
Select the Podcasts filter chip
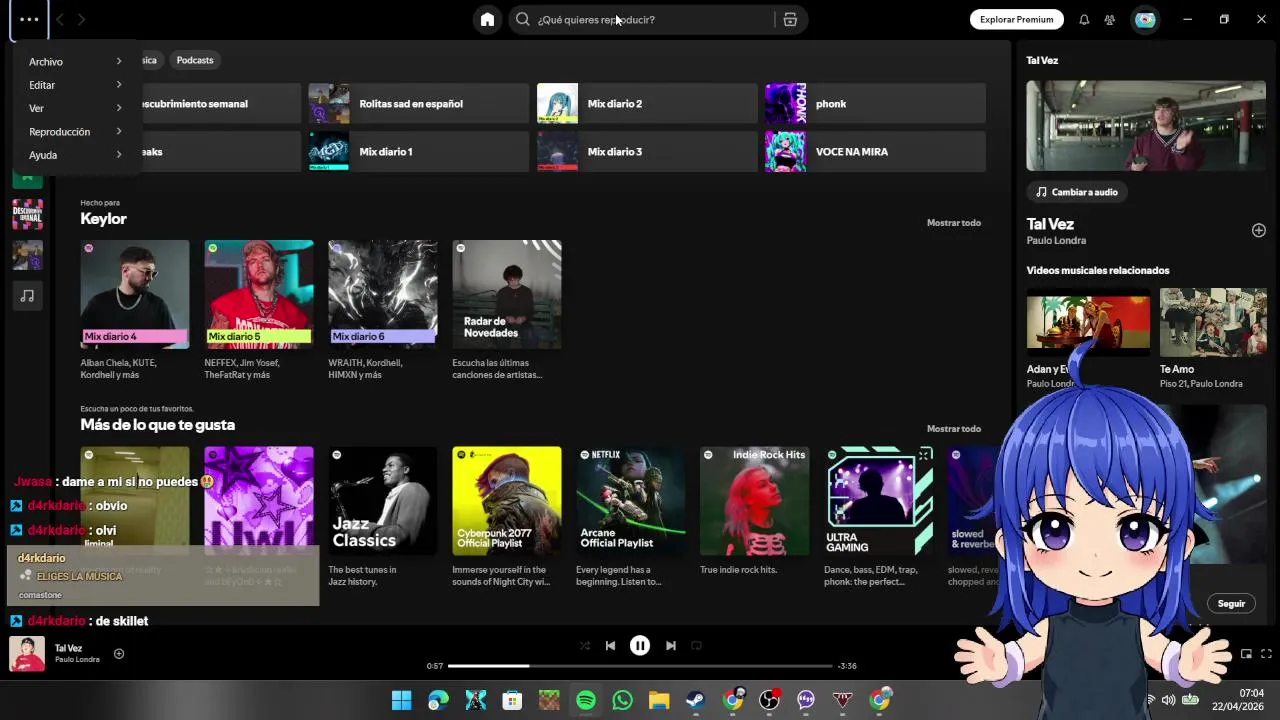195,60
